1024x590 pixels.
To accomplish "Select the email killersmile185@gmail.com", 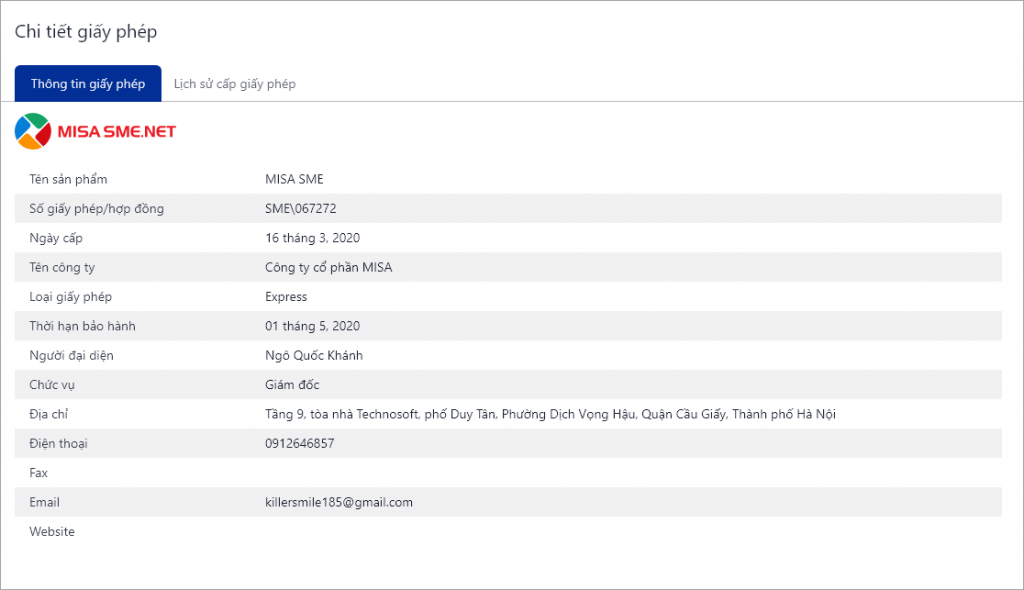I will (x=339, y=502).
